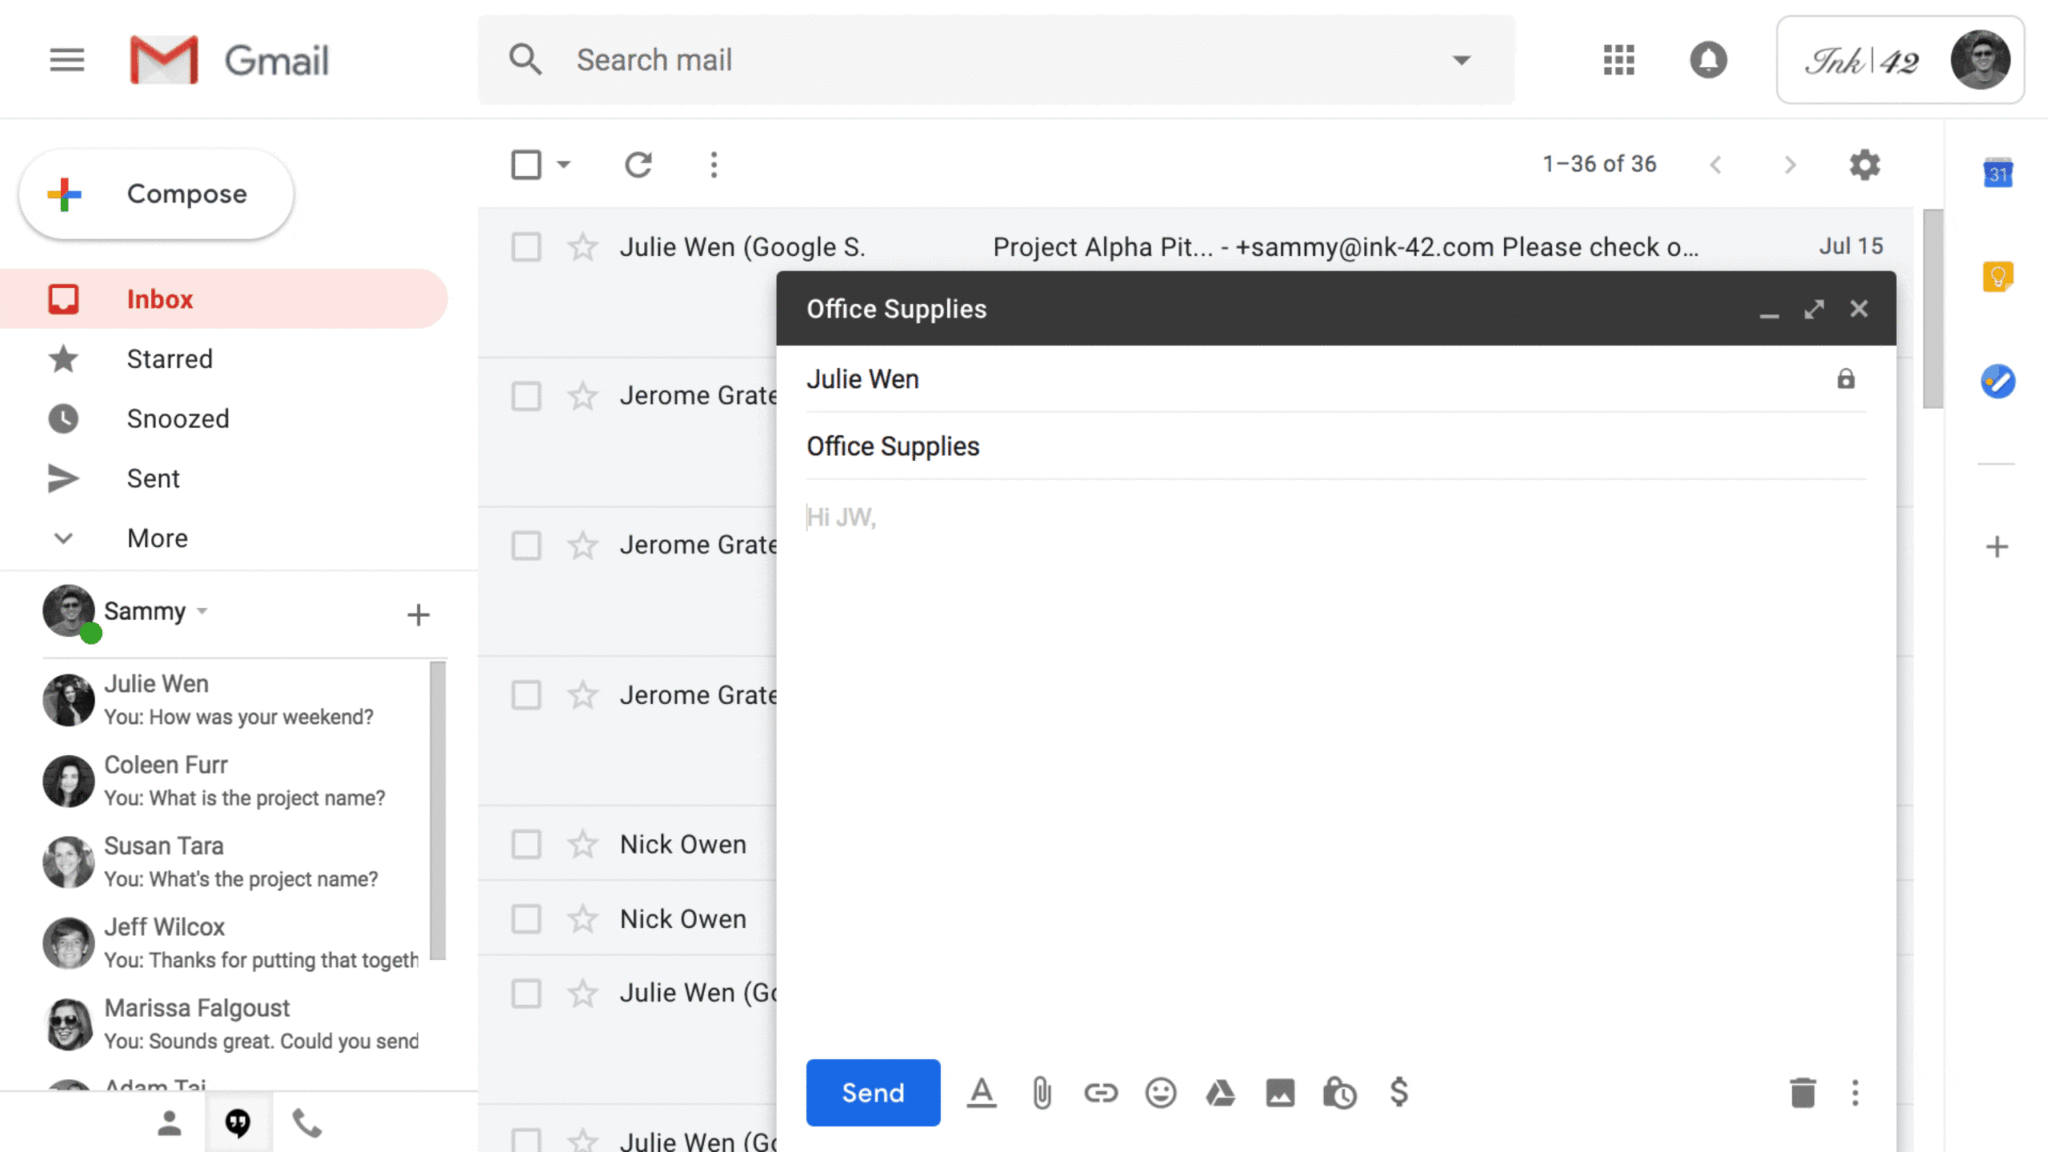This screenshot has width=2048, height=1152.
Task: Click the Google Drive attach icon
Action: tap(1220, 1093)
